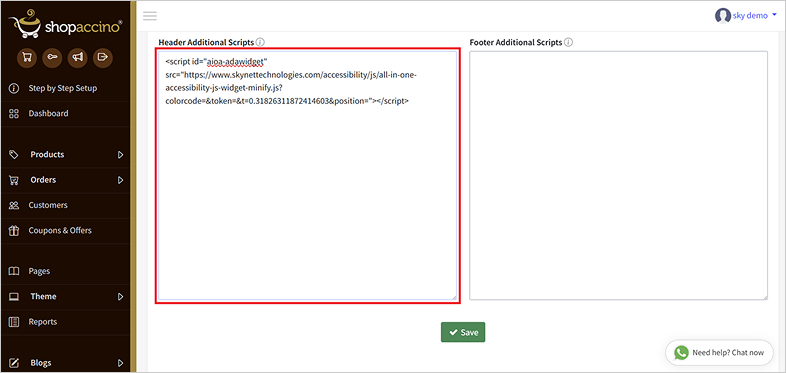
Task: Click the Step by Step Setup info icon
Action: (14, 88)
